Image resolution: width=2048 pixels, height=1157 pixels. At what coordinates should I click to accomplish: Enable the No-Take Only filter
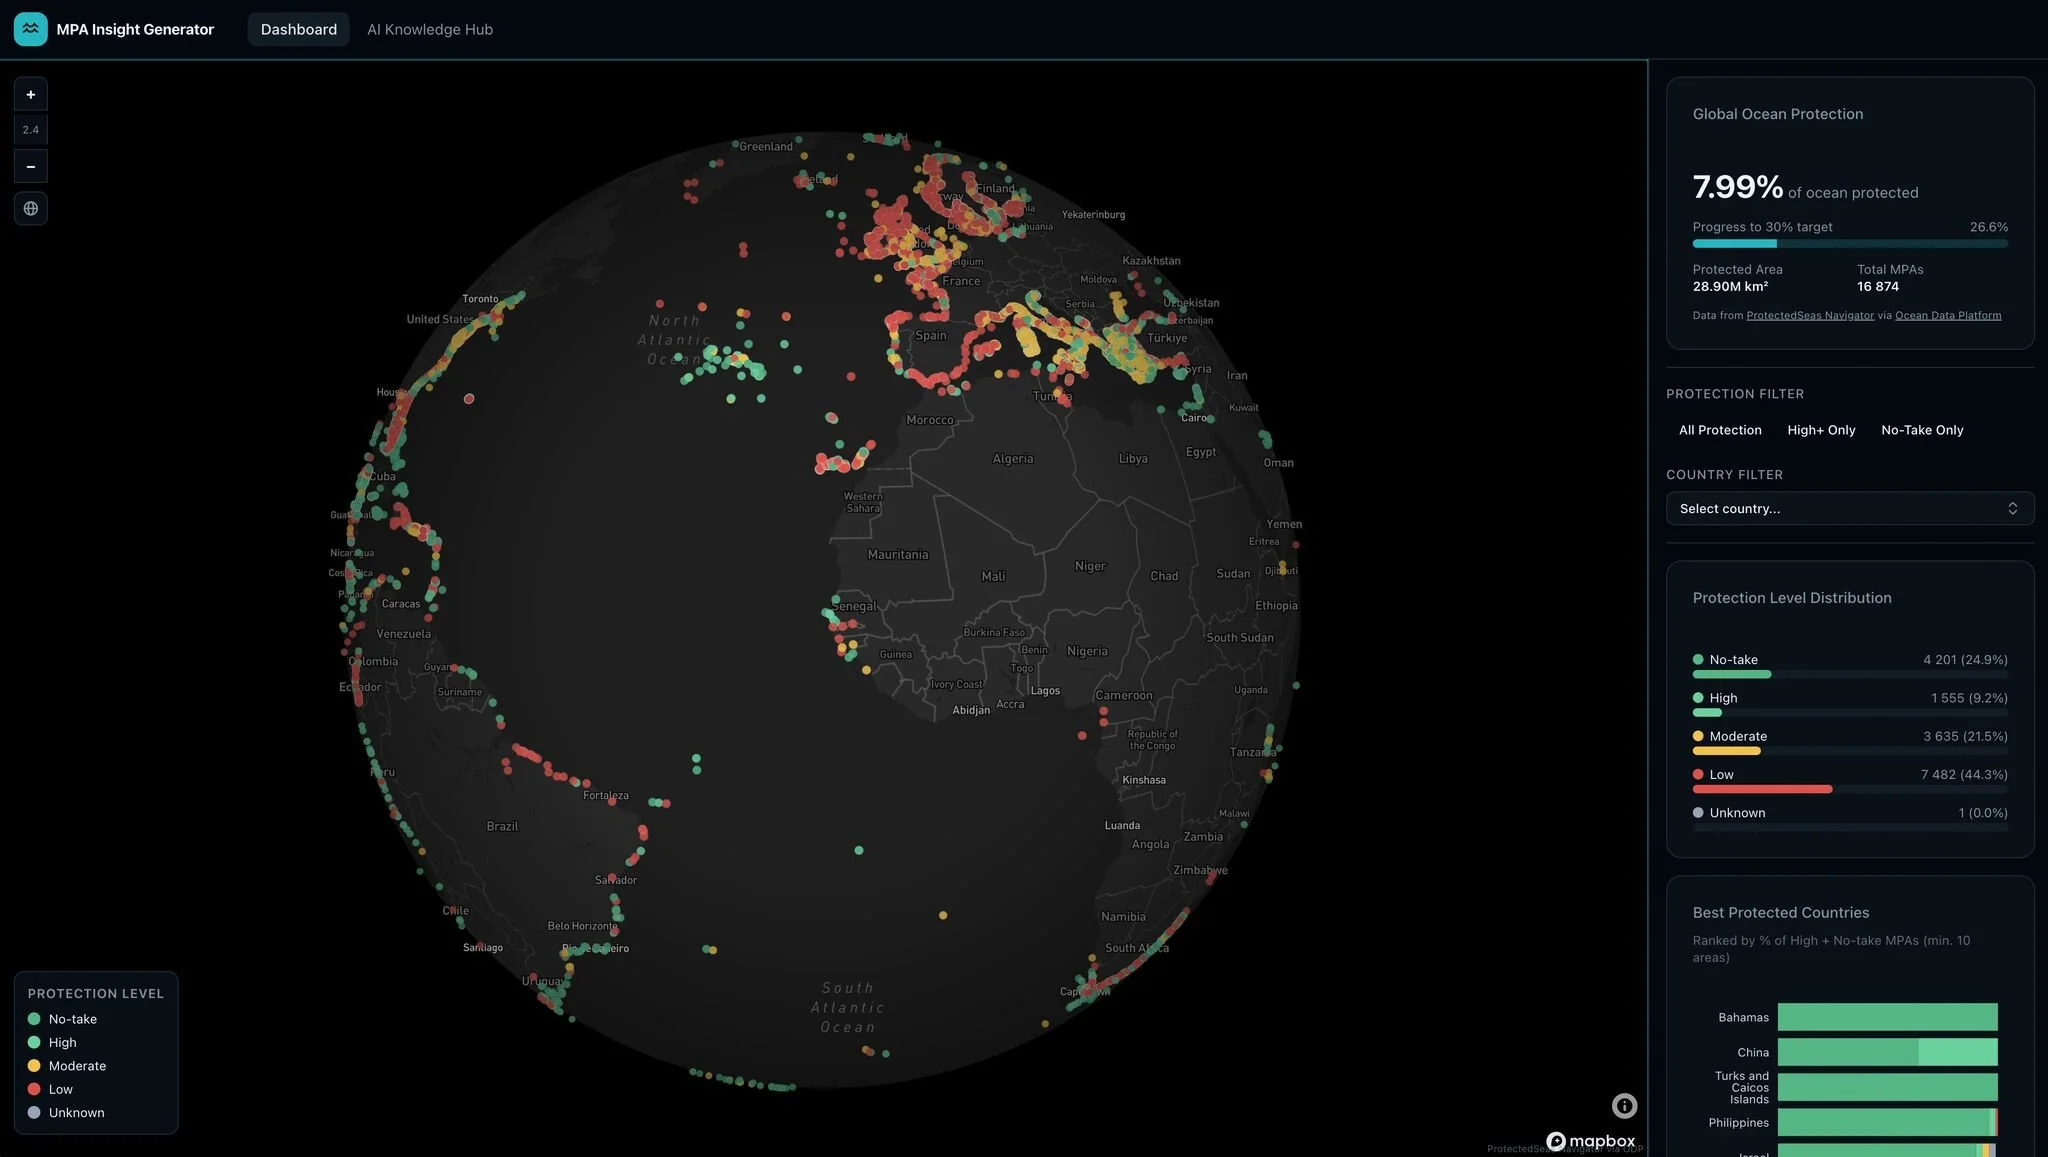[1922, 430]
